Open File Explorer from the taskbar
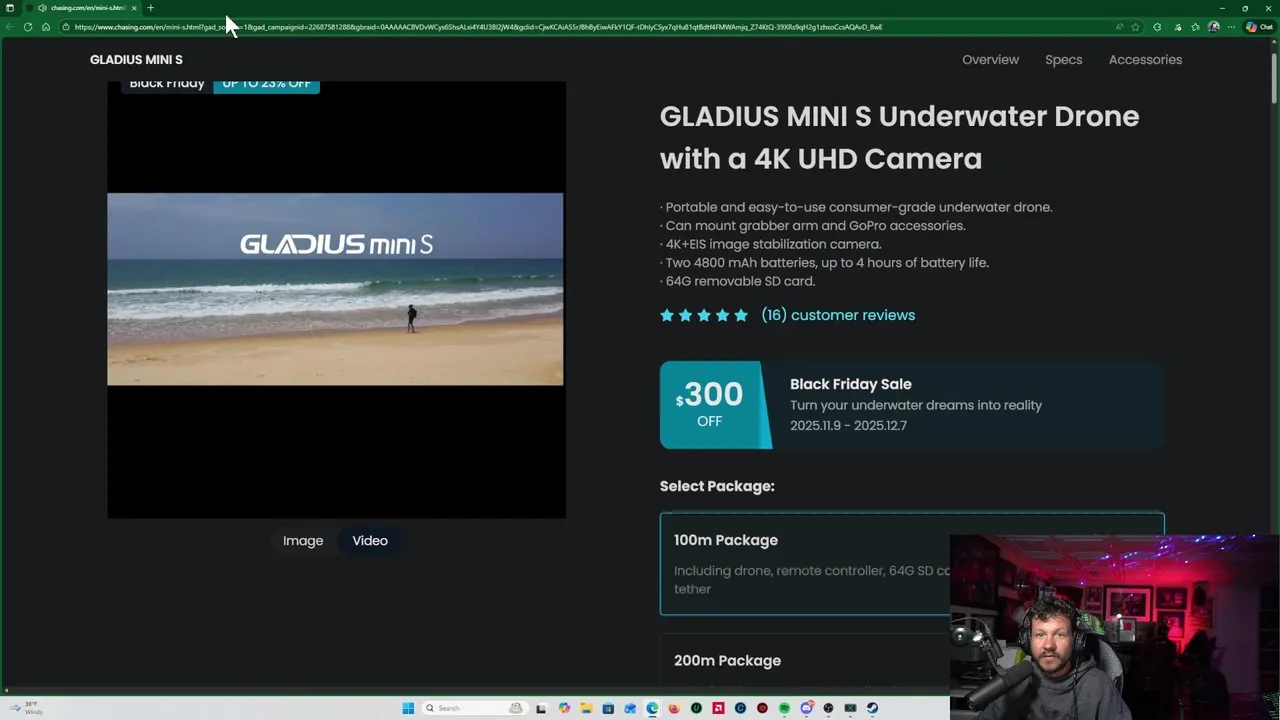This screenshot has width=1280, height=720. point(587,708)
